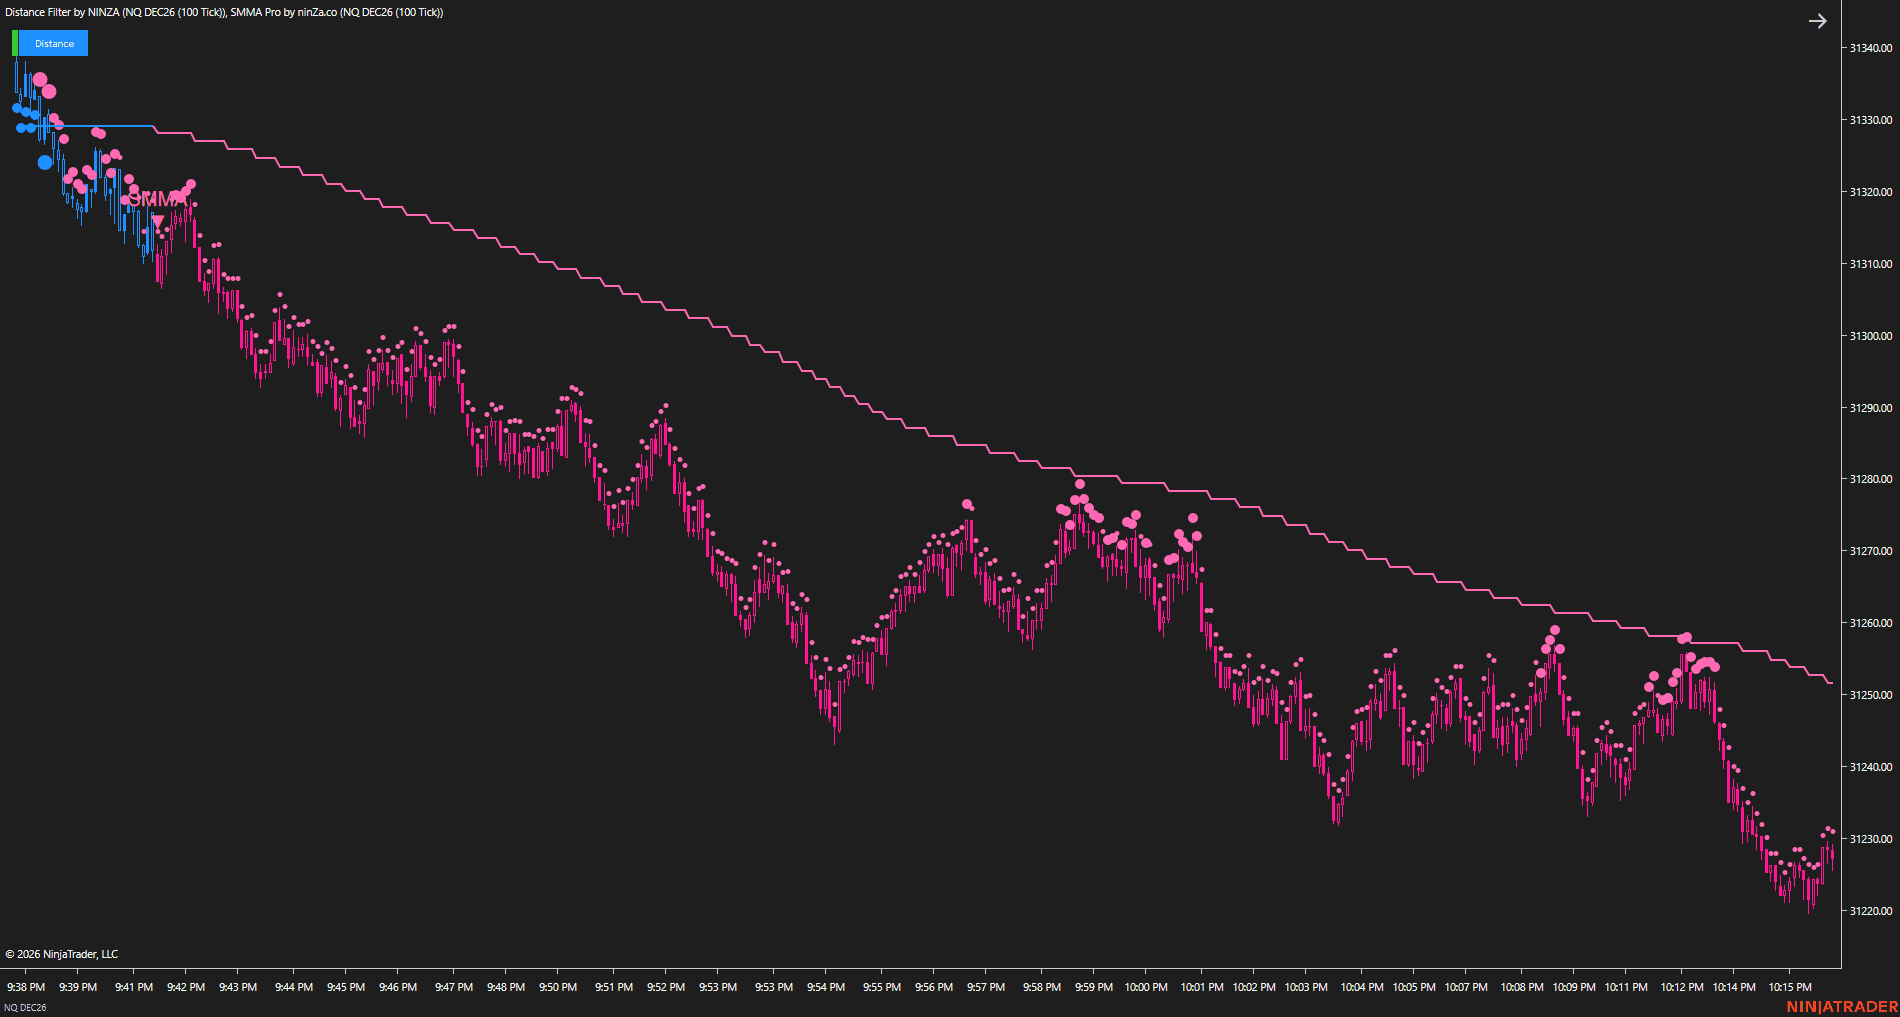Click the 9:54 PM time axis label
This screenshot has height=1017, width=1900.
coord(826,987)
